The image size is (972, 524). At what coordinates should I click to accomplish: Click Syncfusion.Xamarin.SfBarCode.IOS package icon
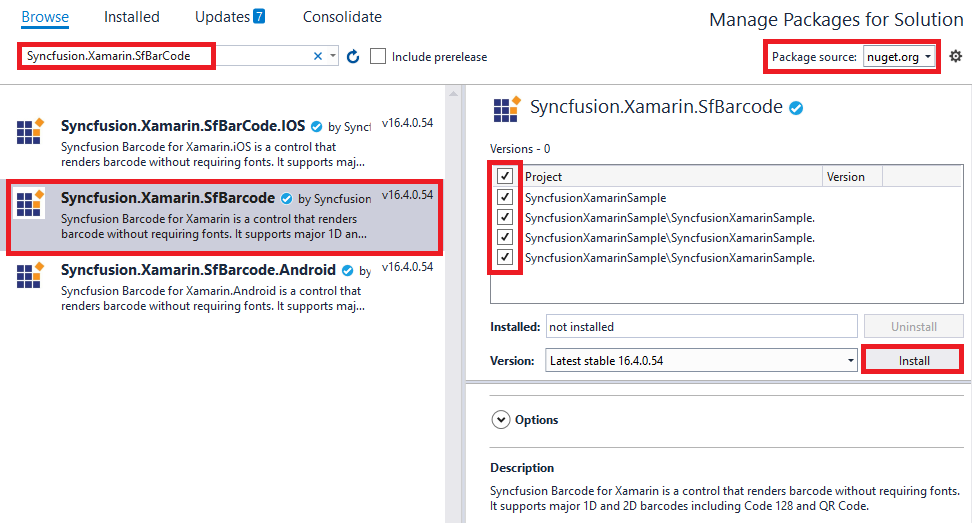30,131
